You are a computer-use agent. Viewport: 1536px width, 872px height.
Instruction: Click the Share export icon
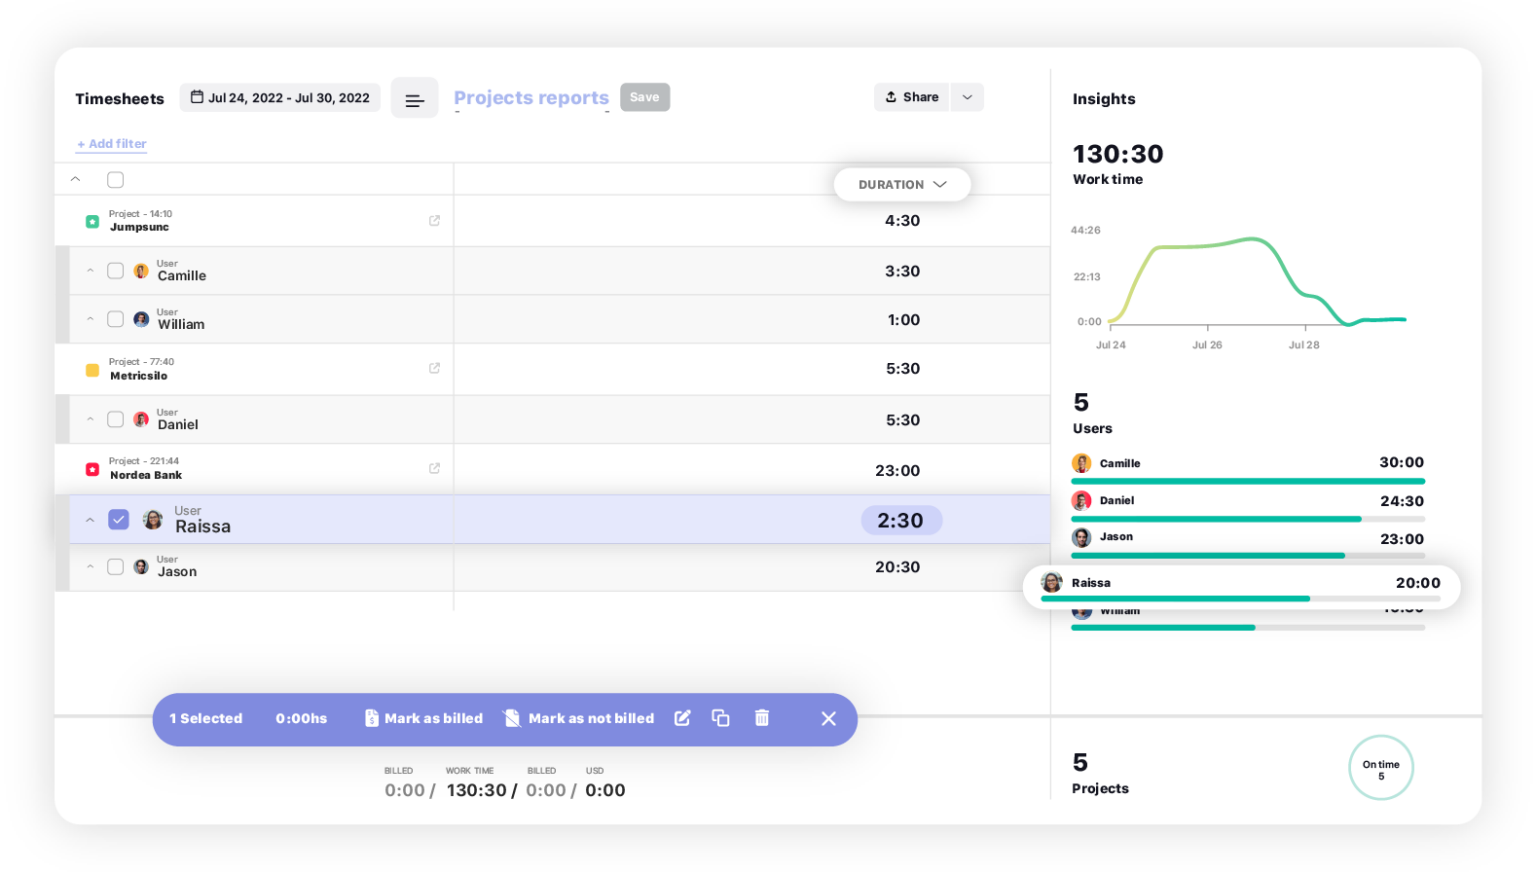click(891, 96)
